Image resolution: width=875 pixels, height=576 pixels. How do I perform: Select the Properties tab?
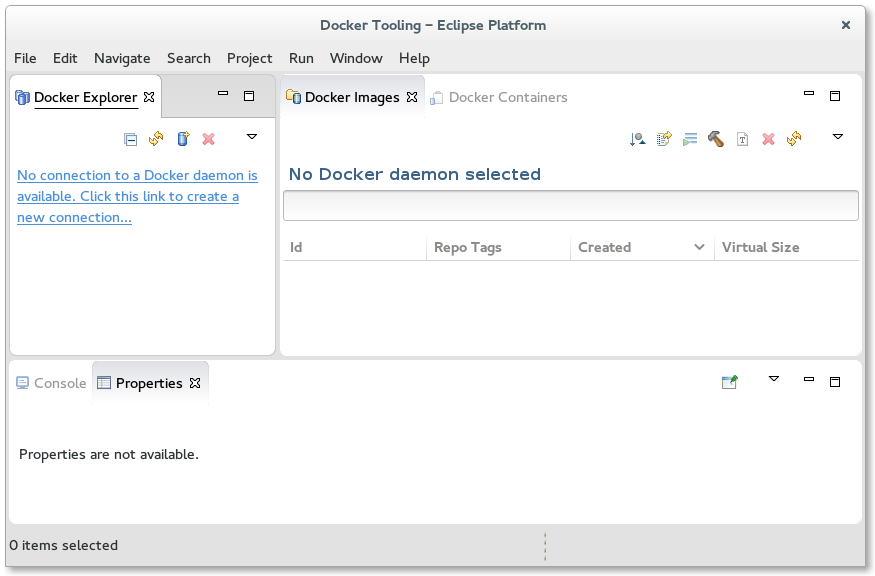click(x=148, y=383)
